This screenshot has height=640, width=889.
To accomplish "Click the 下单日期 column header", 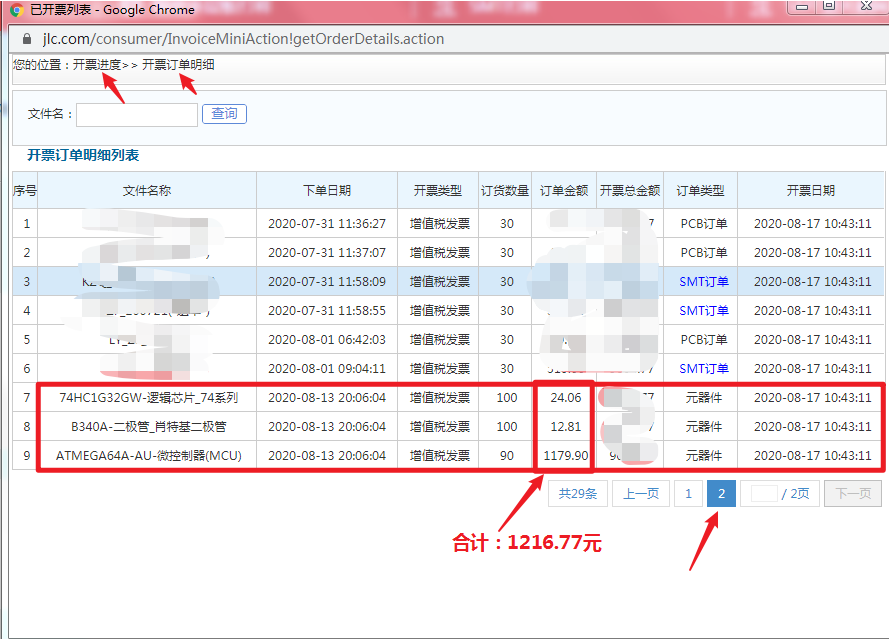I will pyautogui.click(x=327, y=191).
